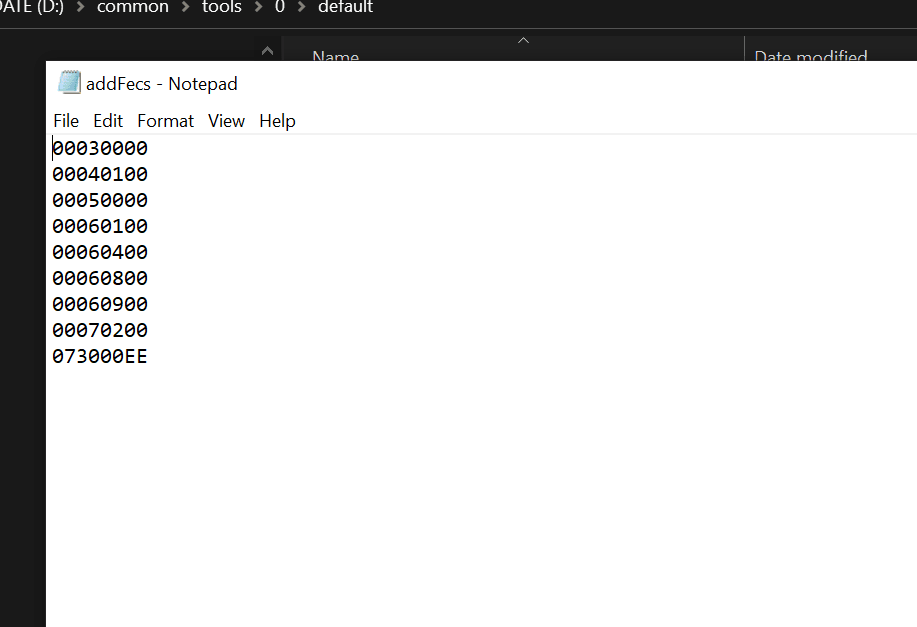This screenshot has width=917, height=627.
Task: Open the File menu
Action: (x=66, y=121)
